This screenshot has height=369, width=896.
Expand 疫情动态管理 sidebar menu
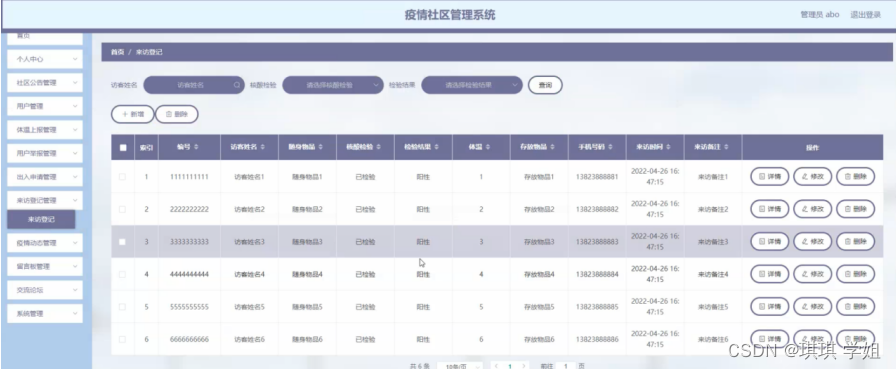pyautogui.click(x=45, y=243)
